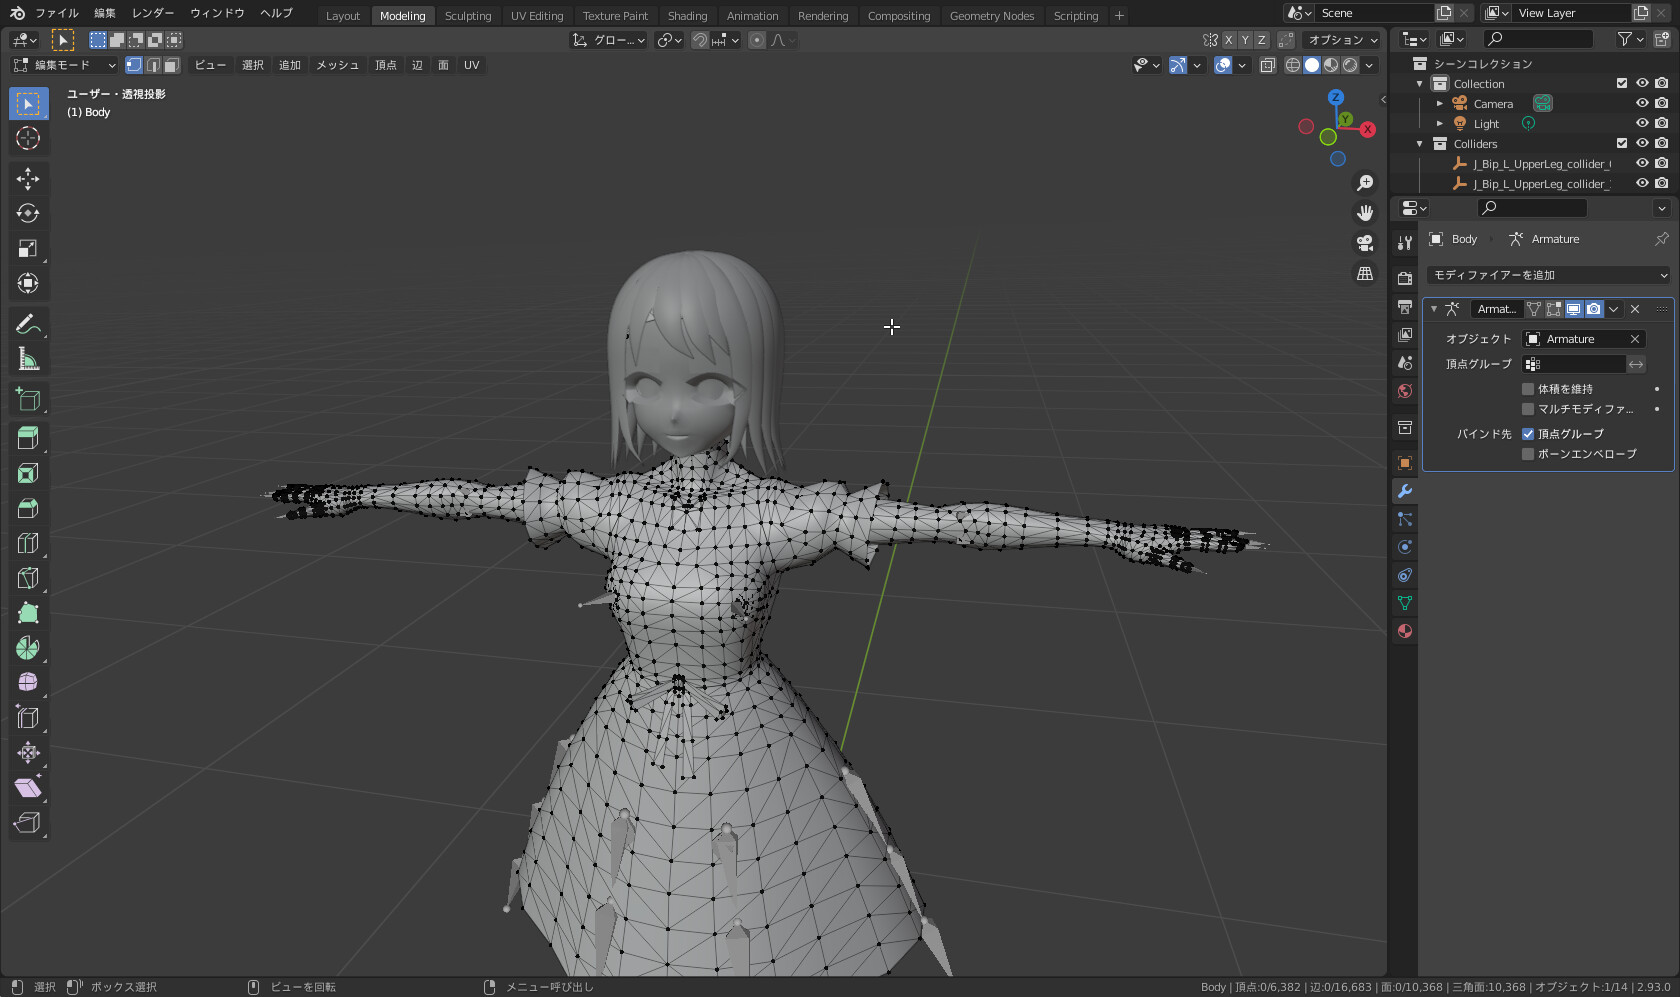Click the outliner search field

[1538, 39]
